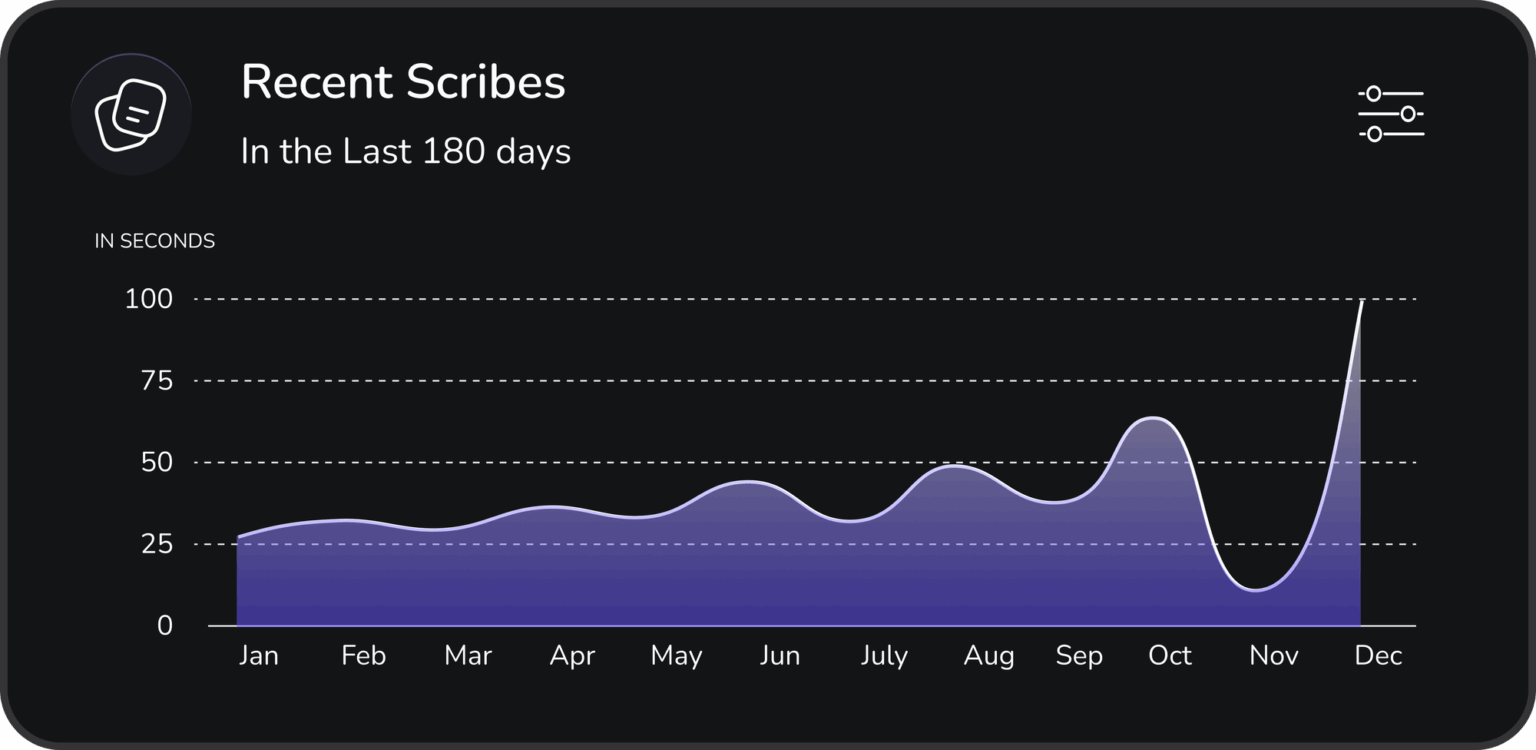Click the Jun month label
1536x750 pixels.
780,656
